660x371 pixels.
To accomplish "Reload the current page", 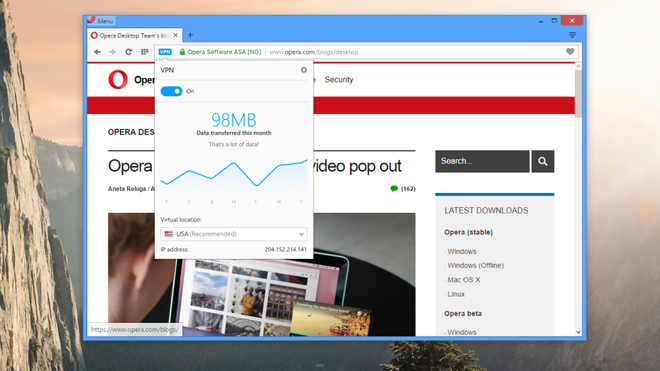I will tap(128, 52).
